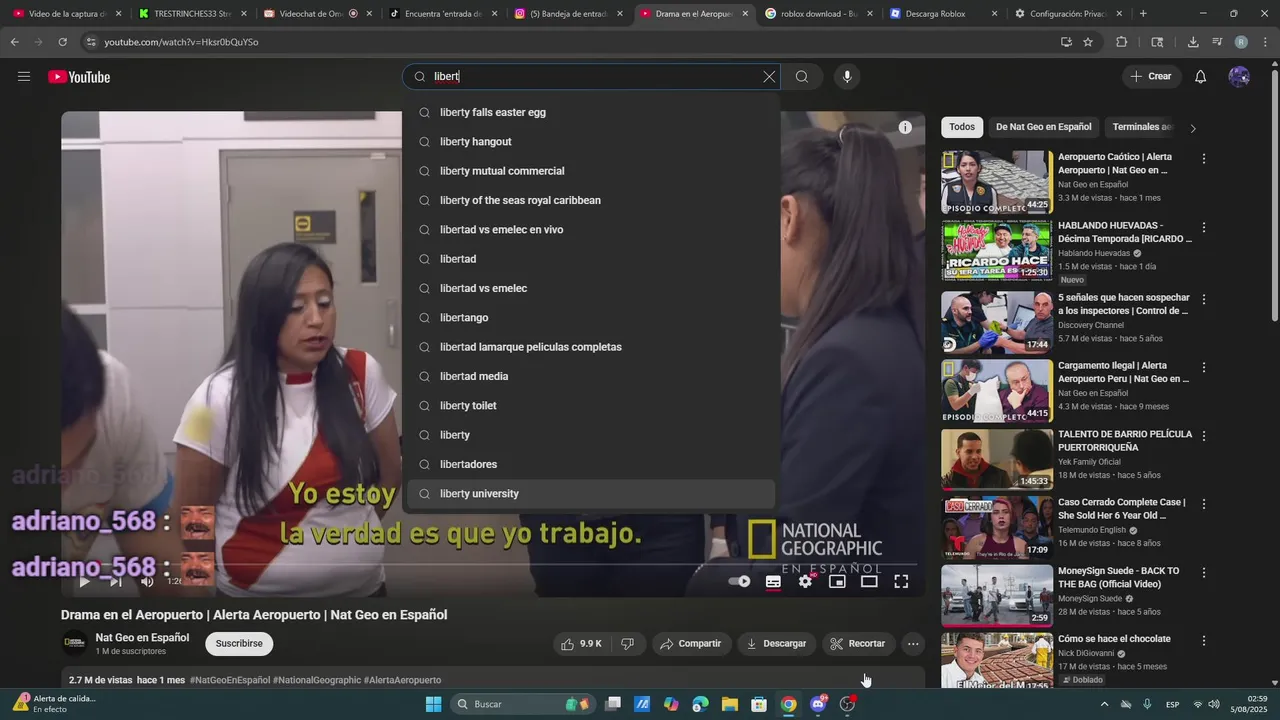Open File Explorer from taskbar
Image resolution: width=1280 pixels, height=720 pixels.
tap(729, 704)
